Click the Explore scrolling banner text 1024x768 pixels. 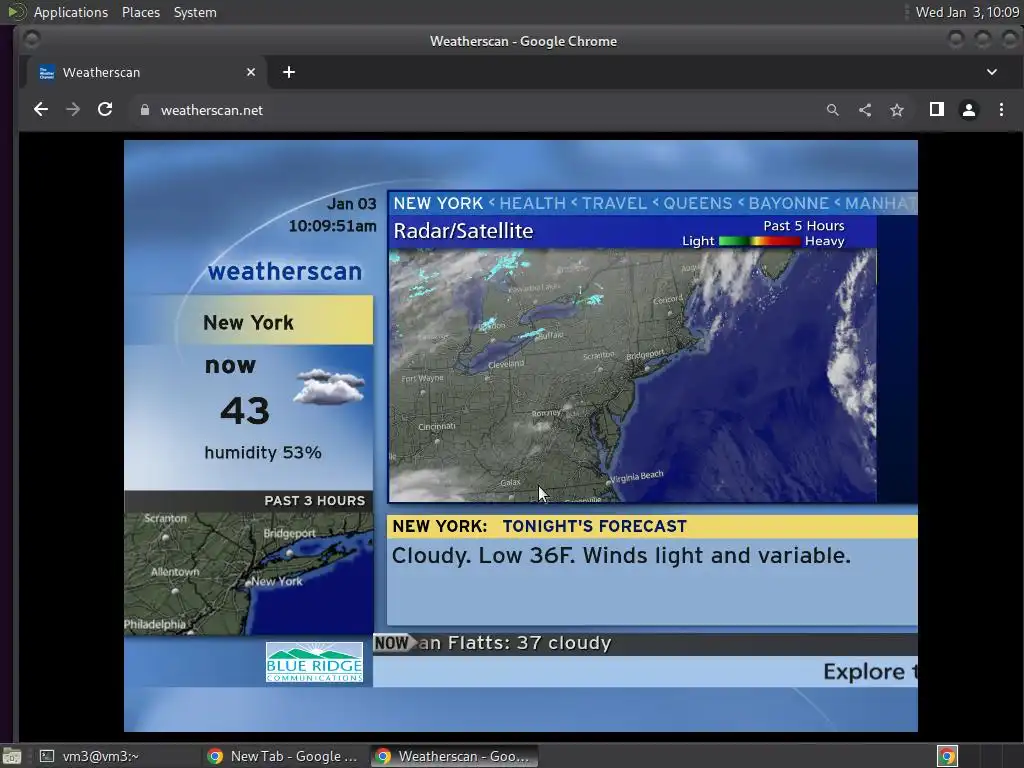pos(870,671)
